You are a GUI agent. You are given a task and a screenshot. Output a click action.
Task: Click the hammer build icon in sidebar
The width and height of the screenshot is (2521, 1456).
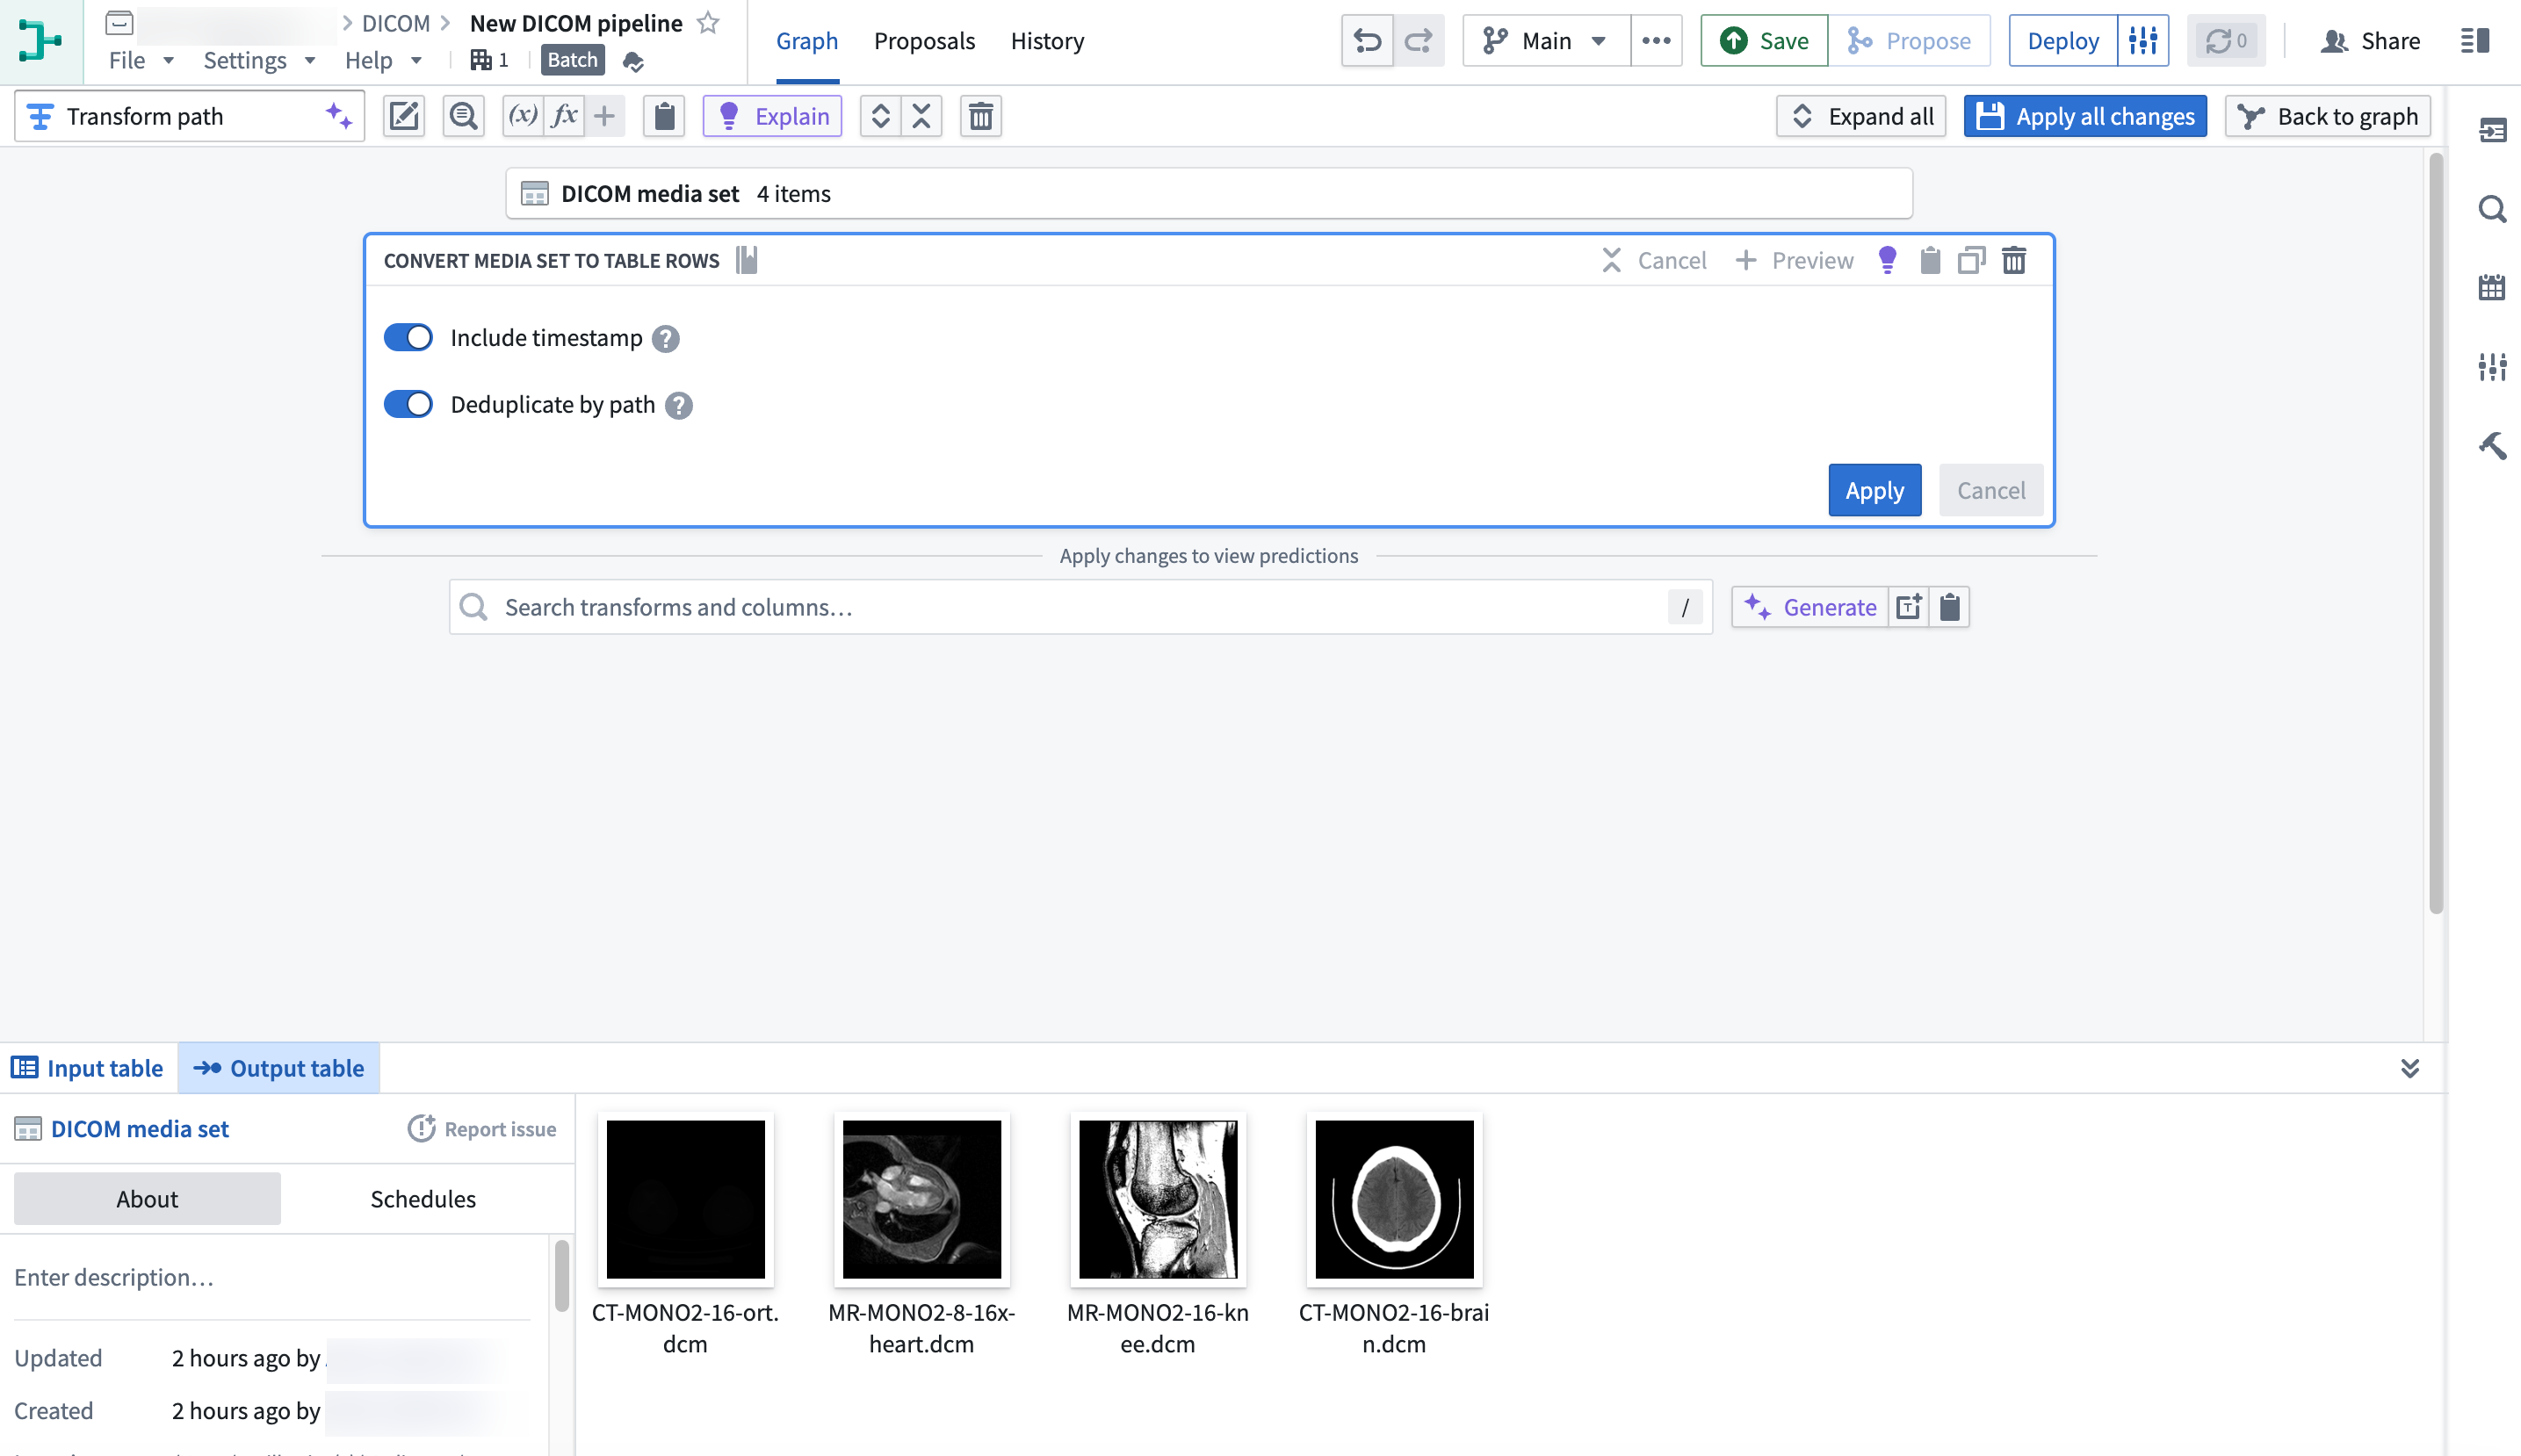point(2492,445)
